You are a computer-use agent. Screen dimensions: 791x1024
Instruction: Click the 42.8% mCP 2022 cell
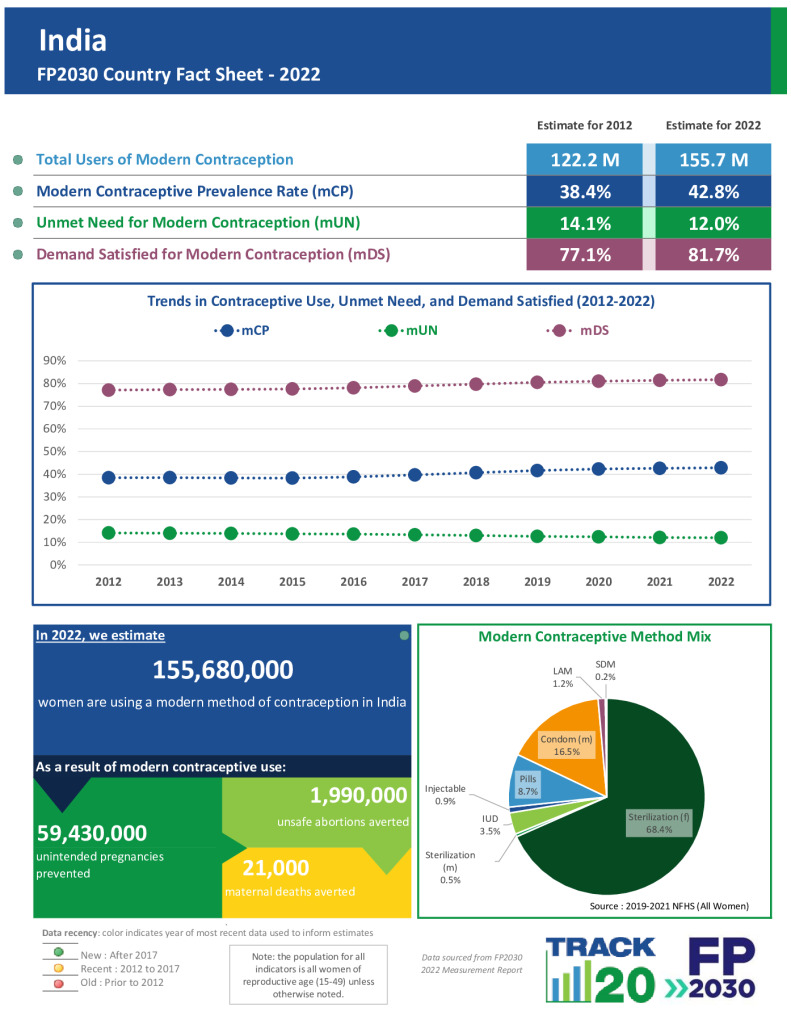click(713, 191)
